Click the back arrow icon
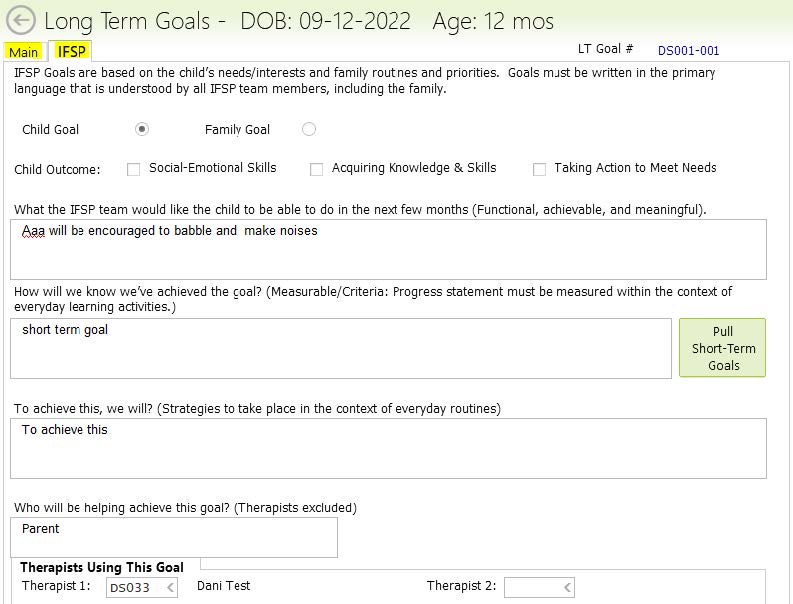 (20, 20)
